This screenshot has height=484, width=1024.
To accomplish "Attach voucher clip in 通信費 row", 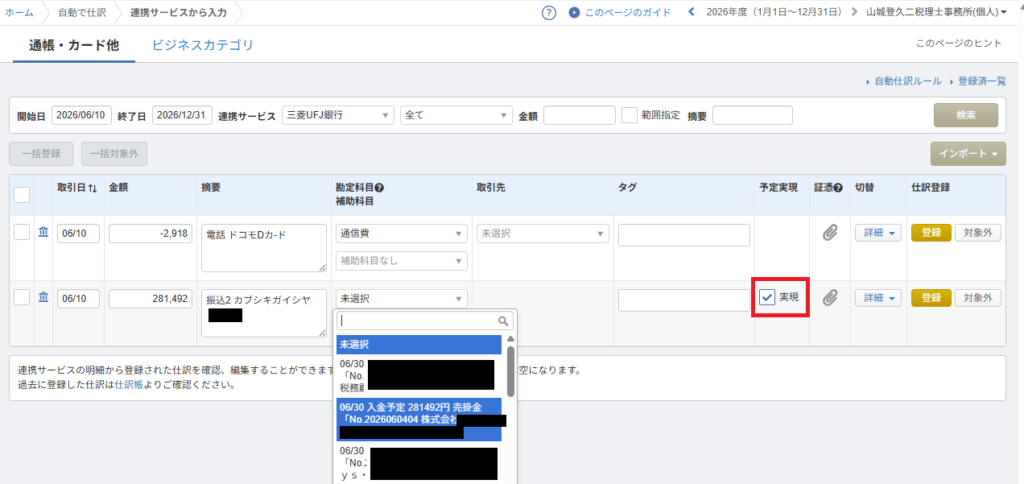I will 829,233.
